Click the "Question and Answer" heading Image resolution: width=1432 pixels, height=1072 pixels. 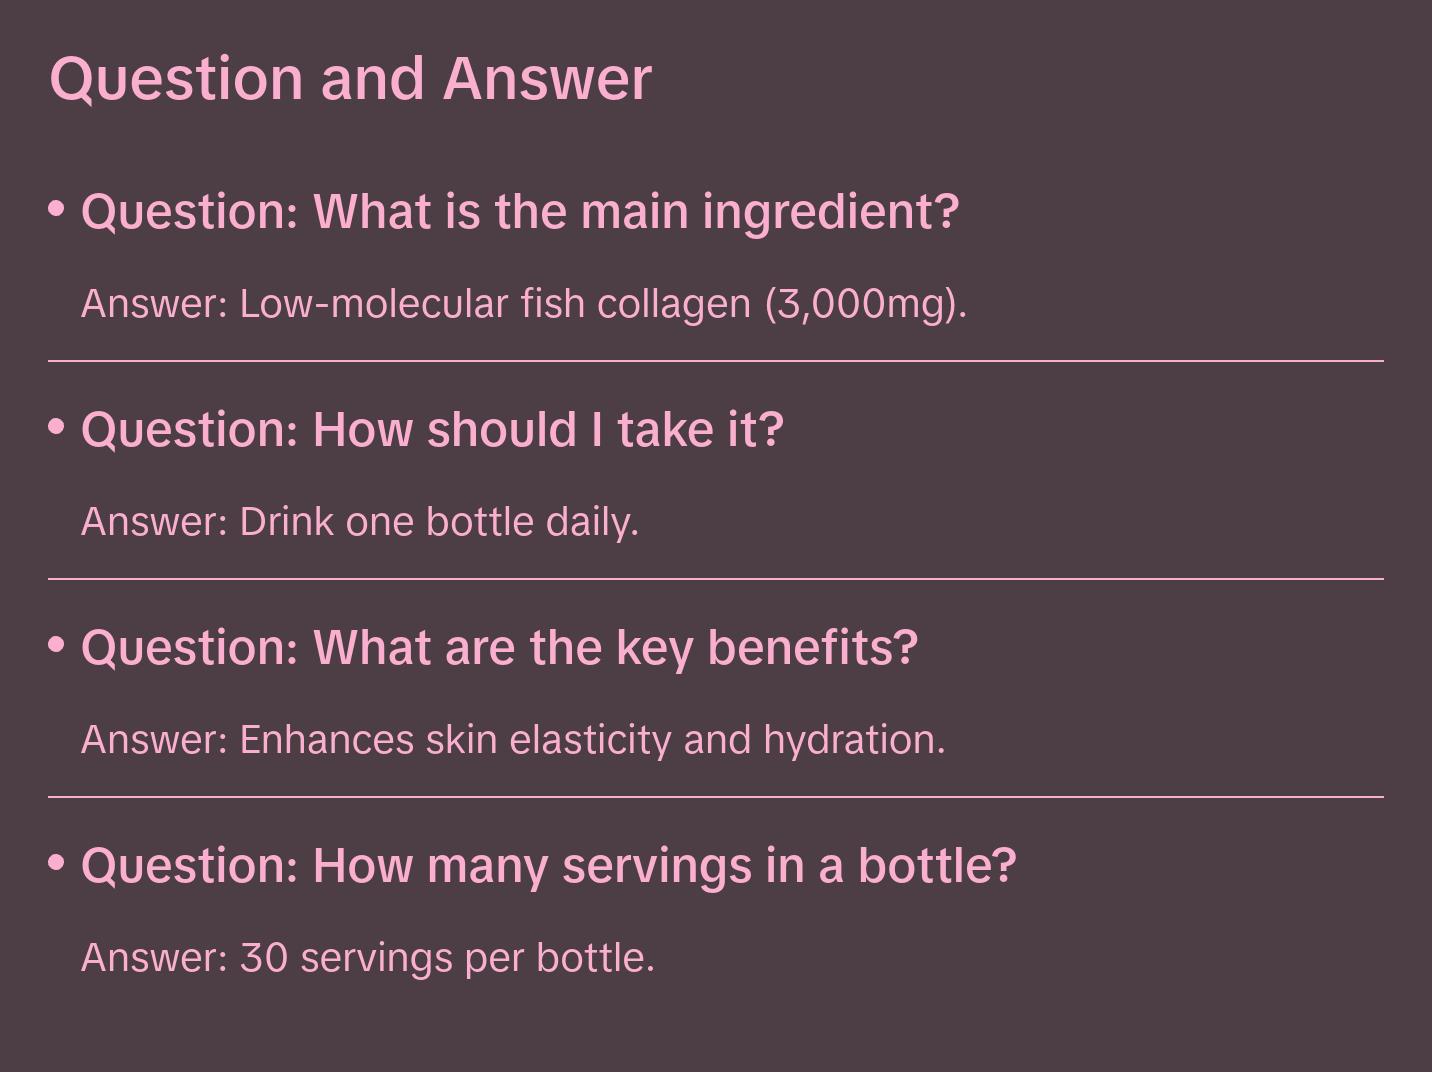coord(350,78)
